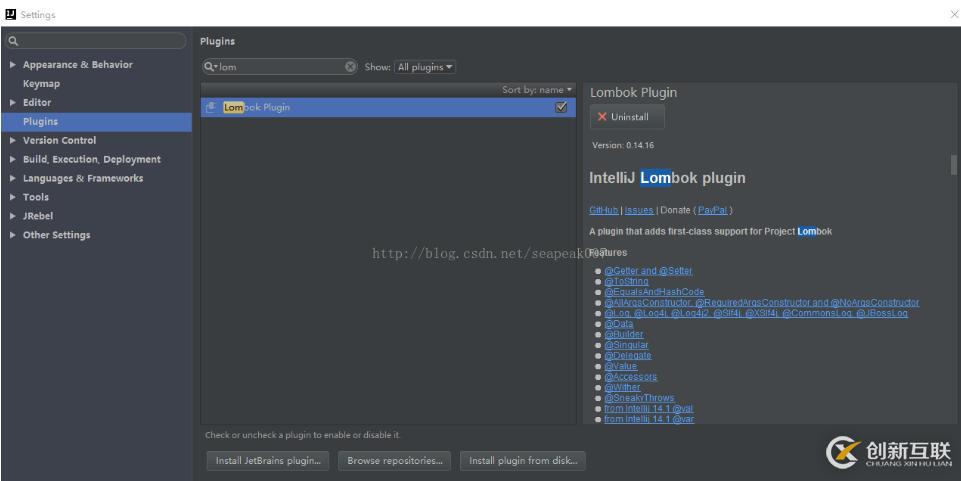Expand the JRebel settings node
The height and width of the screenshot is (481, 961).
pyautogui.click(x=13, y=216)
